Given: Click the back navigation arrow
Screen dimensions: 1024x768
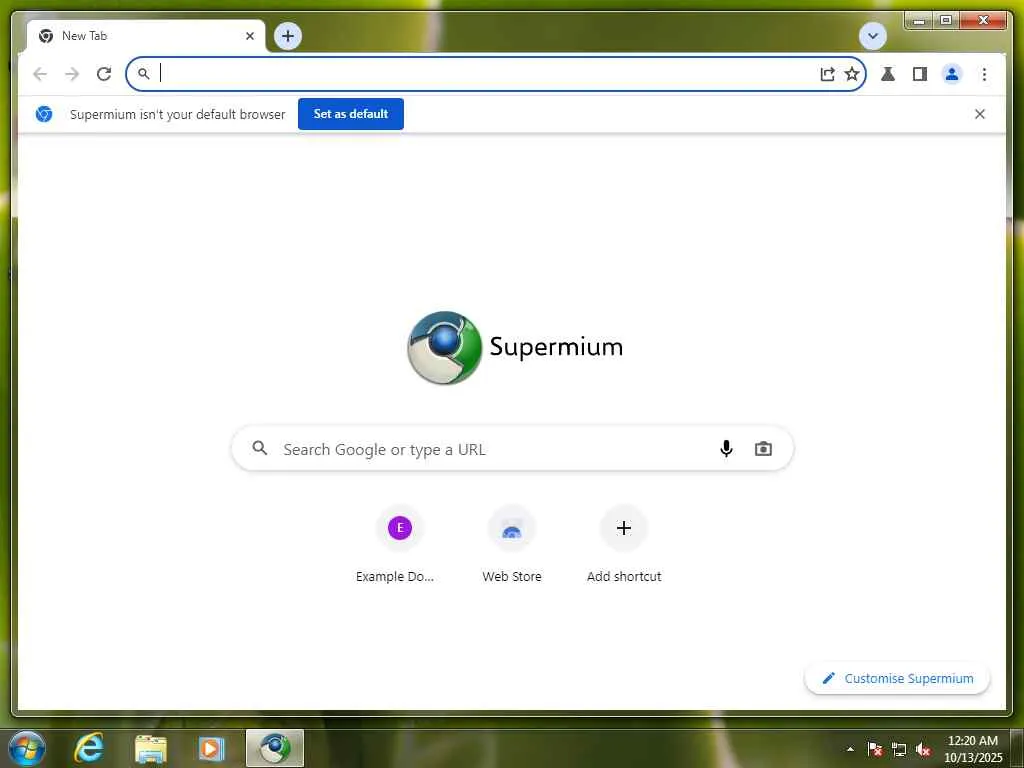Looking at the screenshot, I should tap(40, 74).
